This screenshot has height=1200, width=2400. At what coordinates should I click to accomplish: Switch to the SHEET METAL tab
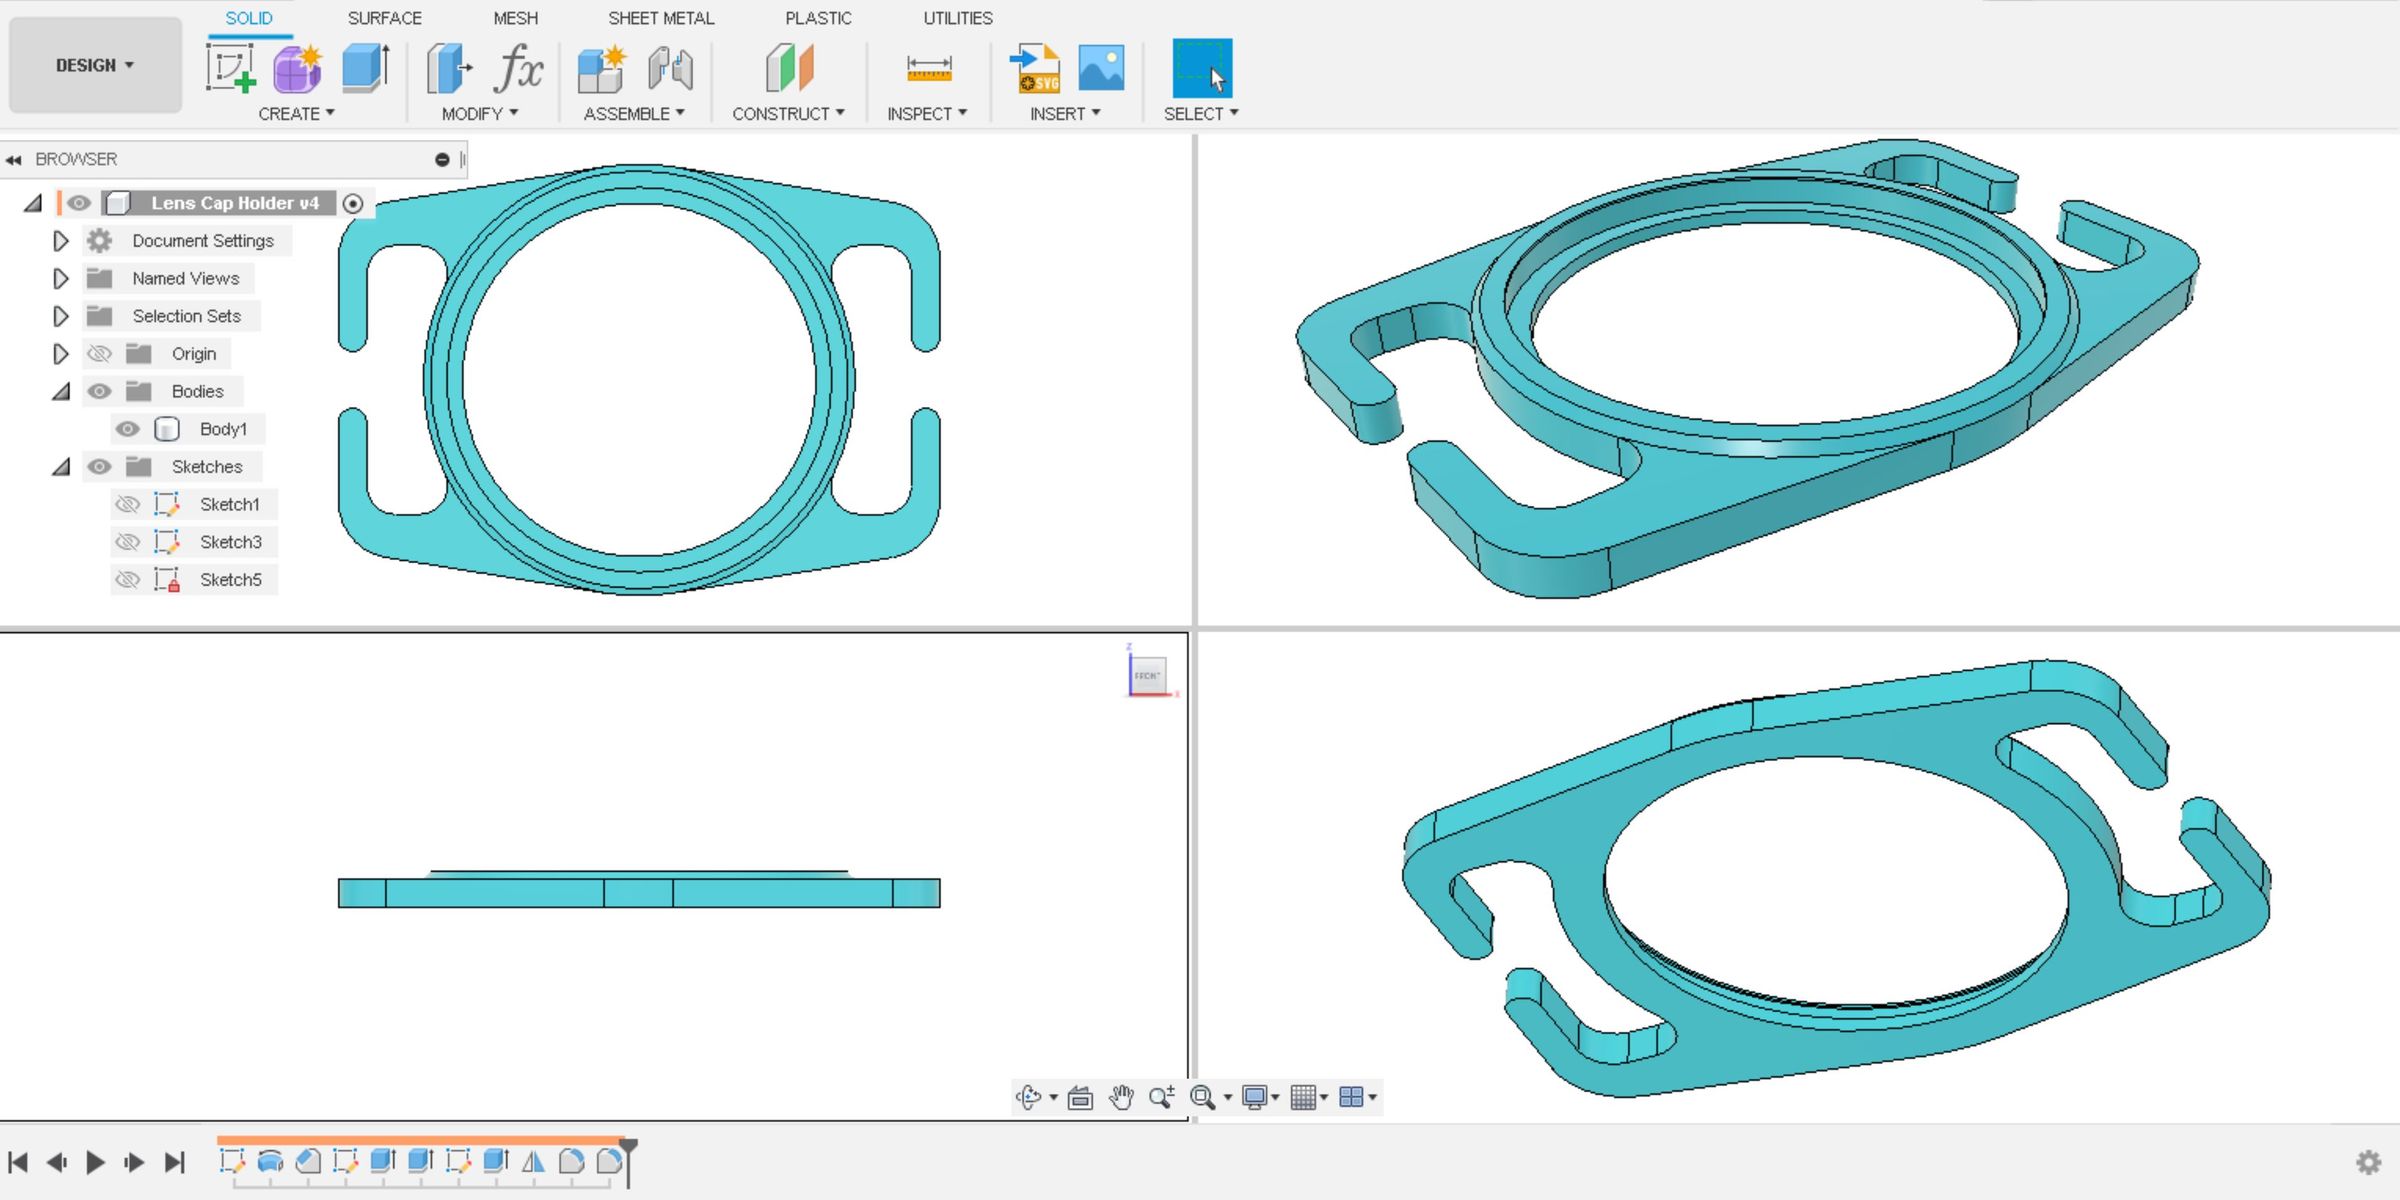(661, 17)
